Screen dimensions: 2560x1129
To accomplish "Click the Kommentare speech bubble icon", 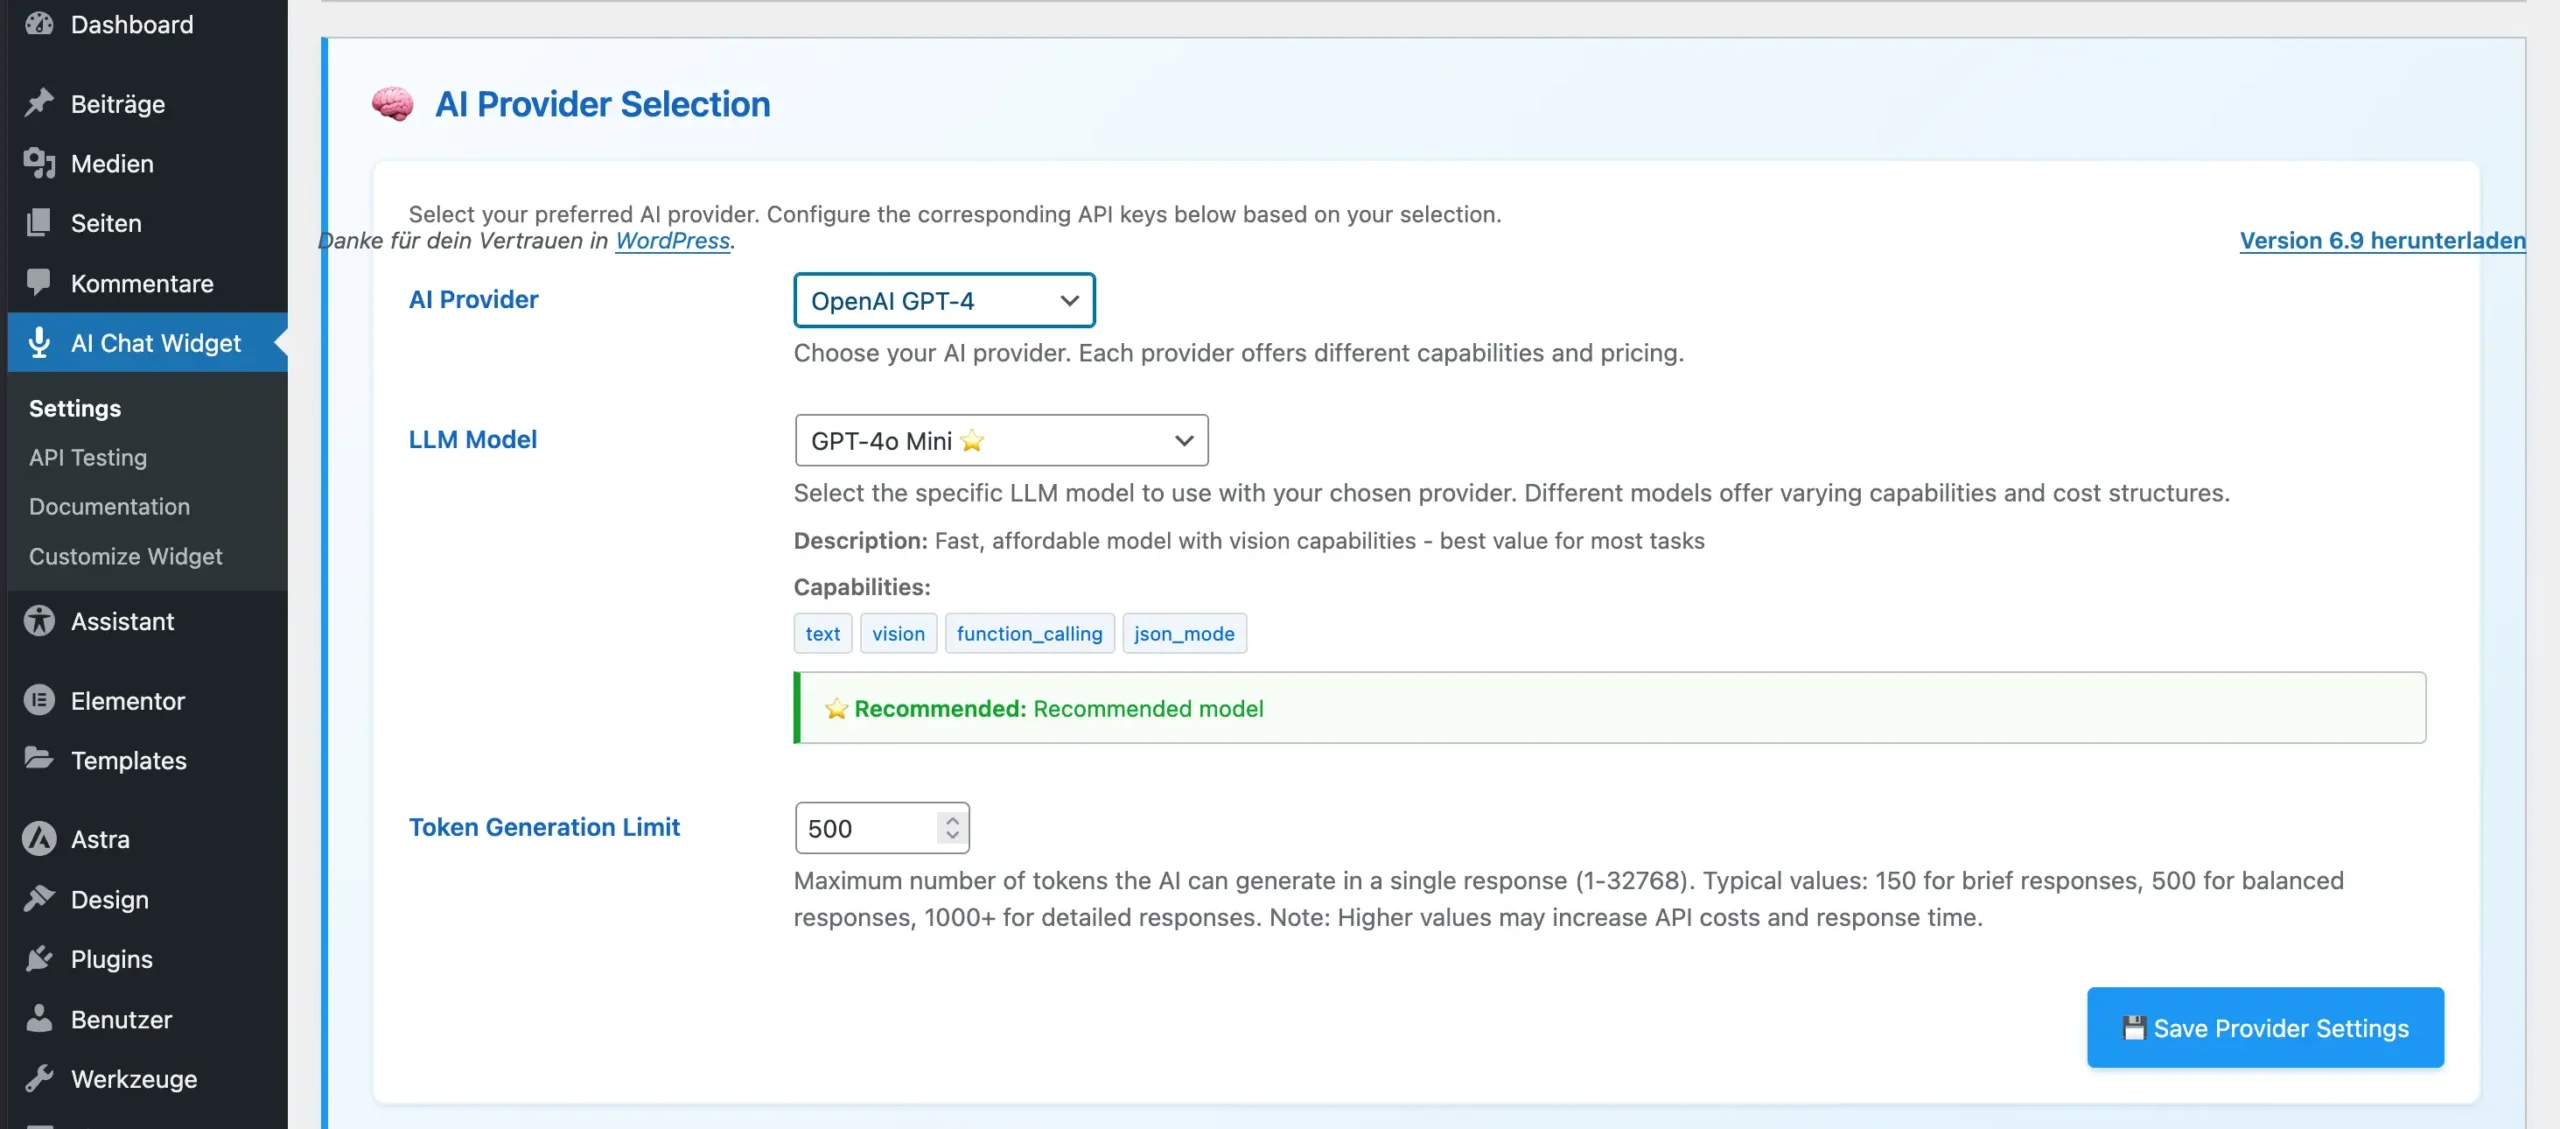I will coord(39,283).
